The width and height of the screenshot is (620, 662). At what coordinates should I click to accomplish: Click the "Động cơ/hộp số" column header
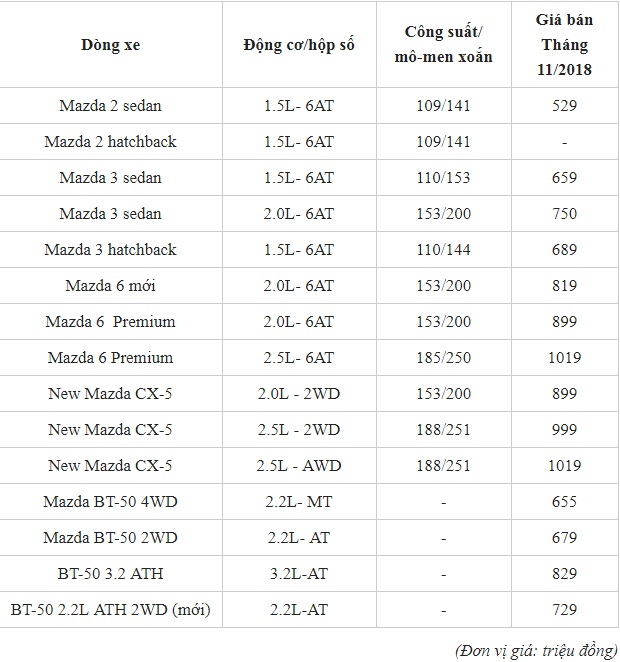tap(298, 45)
